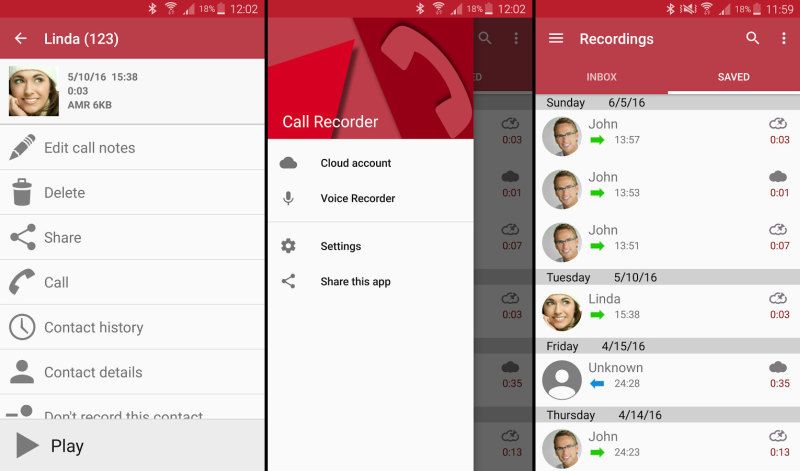Tap filled cloud icon on Unknown row
This screenshot has height=471, width=800.
click(x=778, y=367)
